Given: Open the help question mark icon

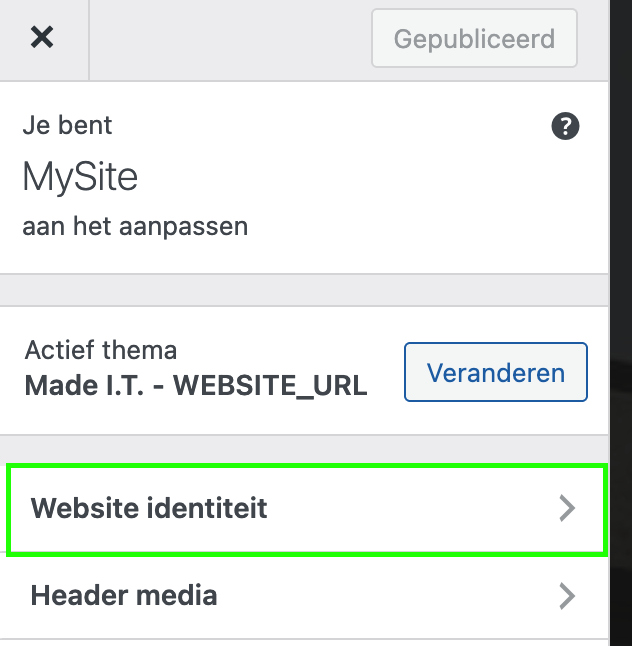Looking at the screenshot, I should pos(565,127).
